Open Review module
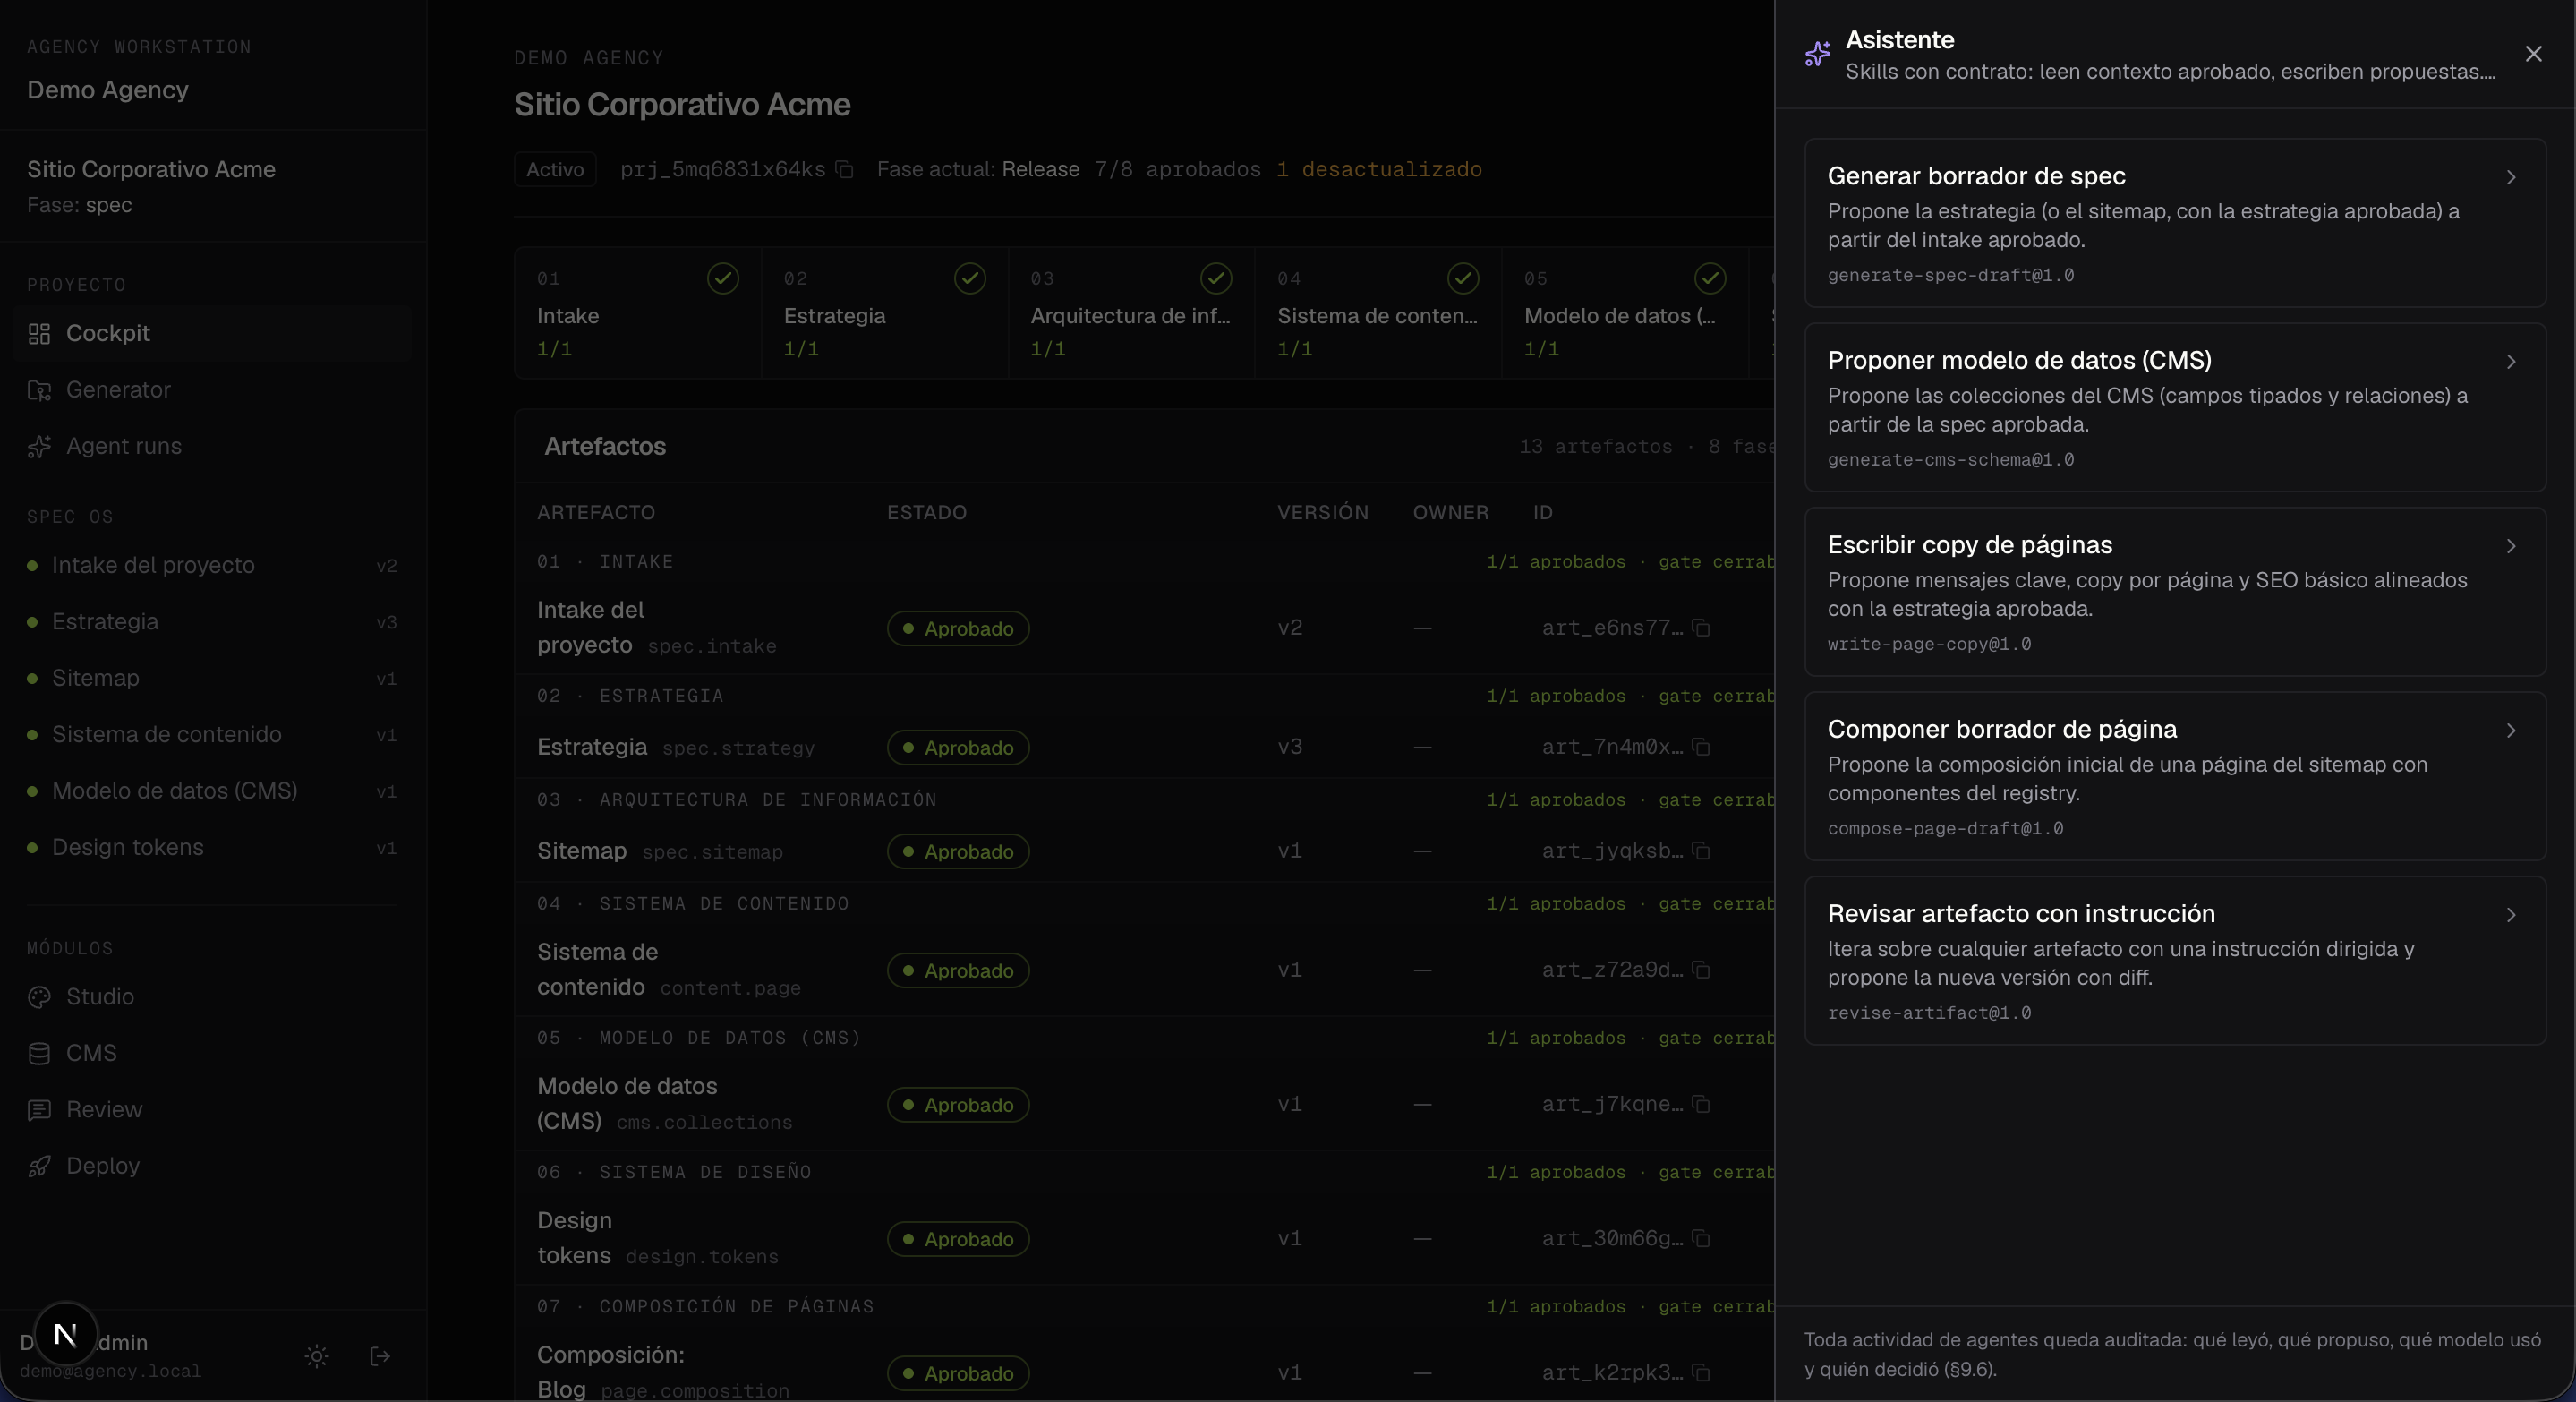 pos(213,1110)
